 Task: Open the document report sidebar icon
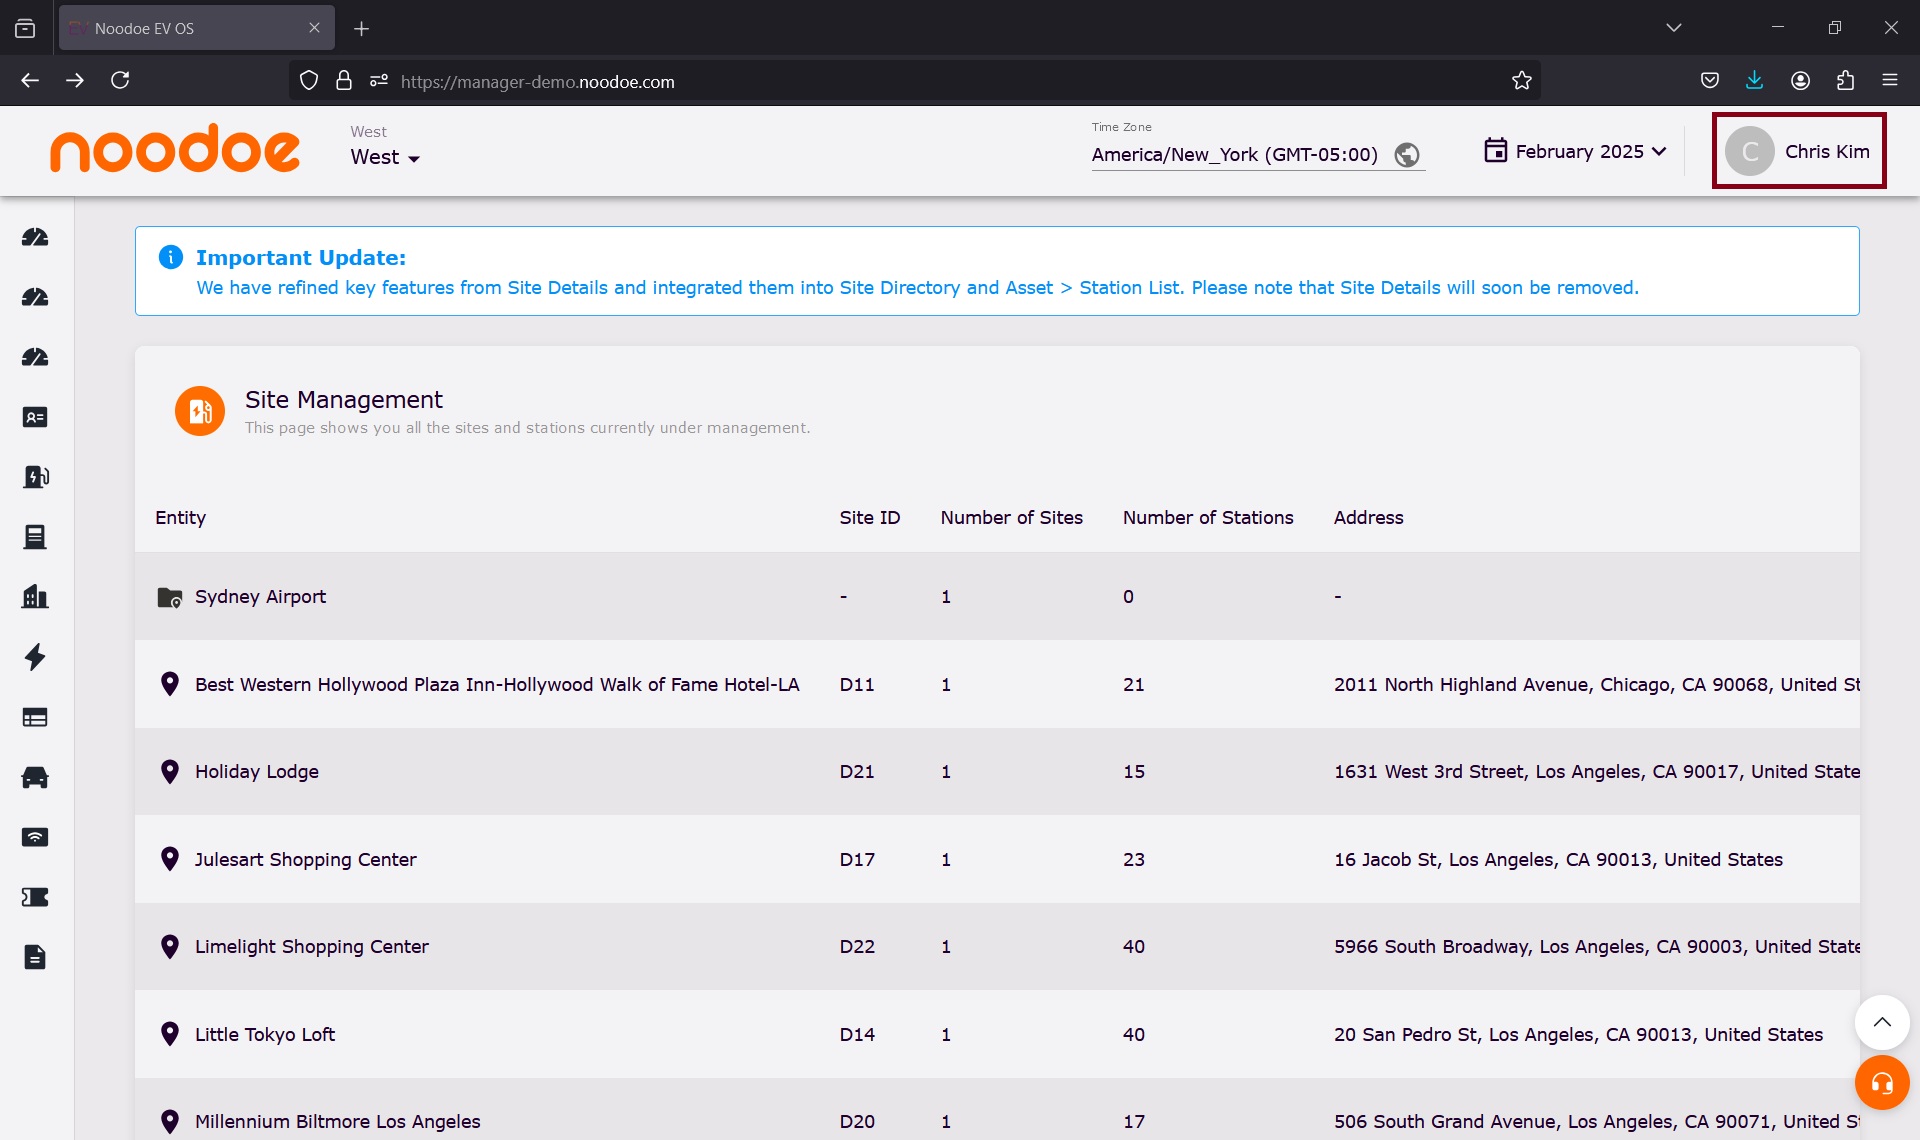coord(35,957)
